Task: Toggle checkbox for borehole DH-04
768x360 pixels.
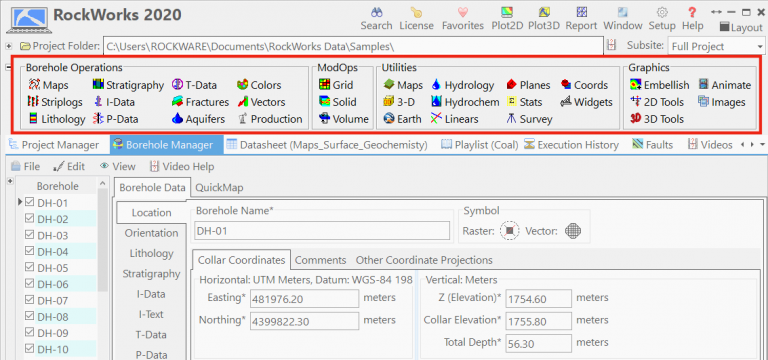Action: [x=29, y=251]
